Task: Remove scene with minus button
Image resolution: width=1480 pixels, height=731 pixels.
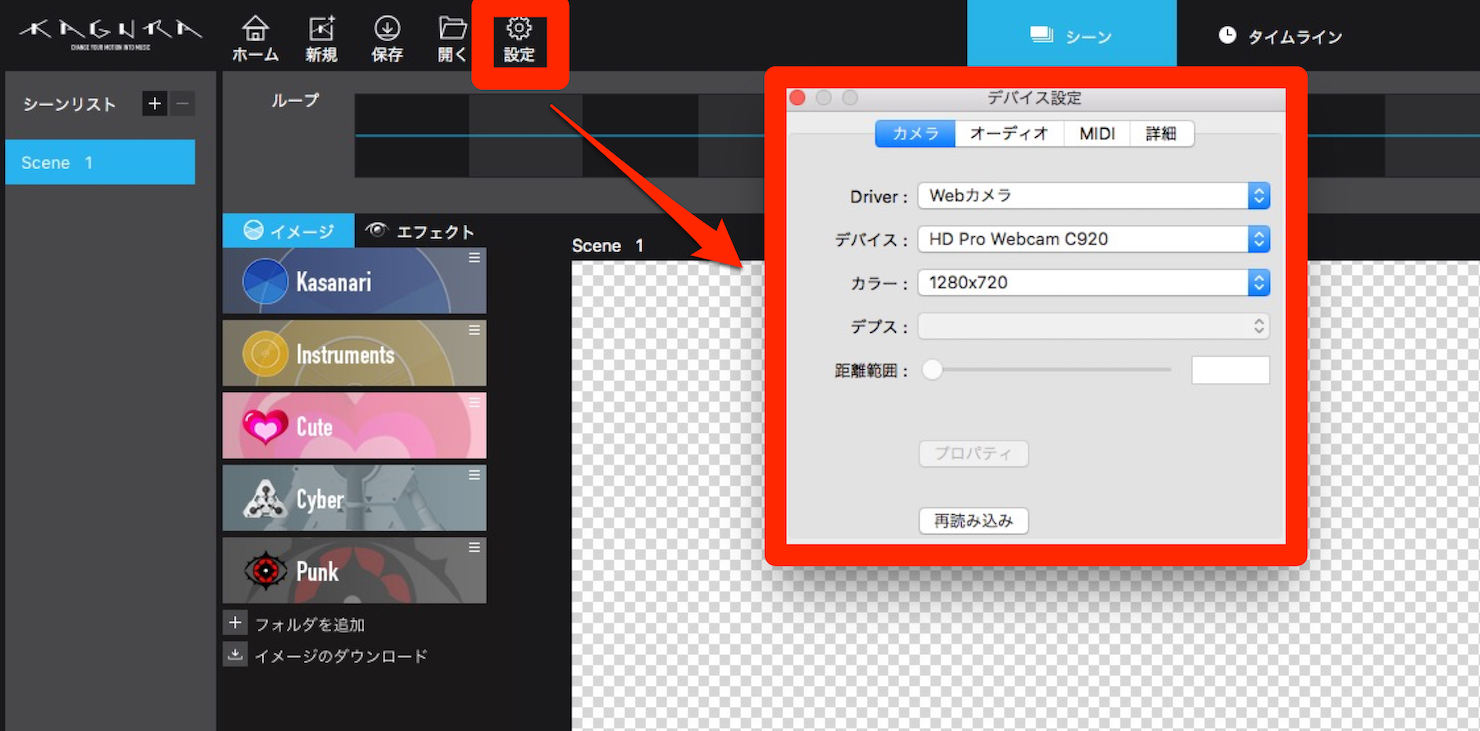Action: pos(182,104)
